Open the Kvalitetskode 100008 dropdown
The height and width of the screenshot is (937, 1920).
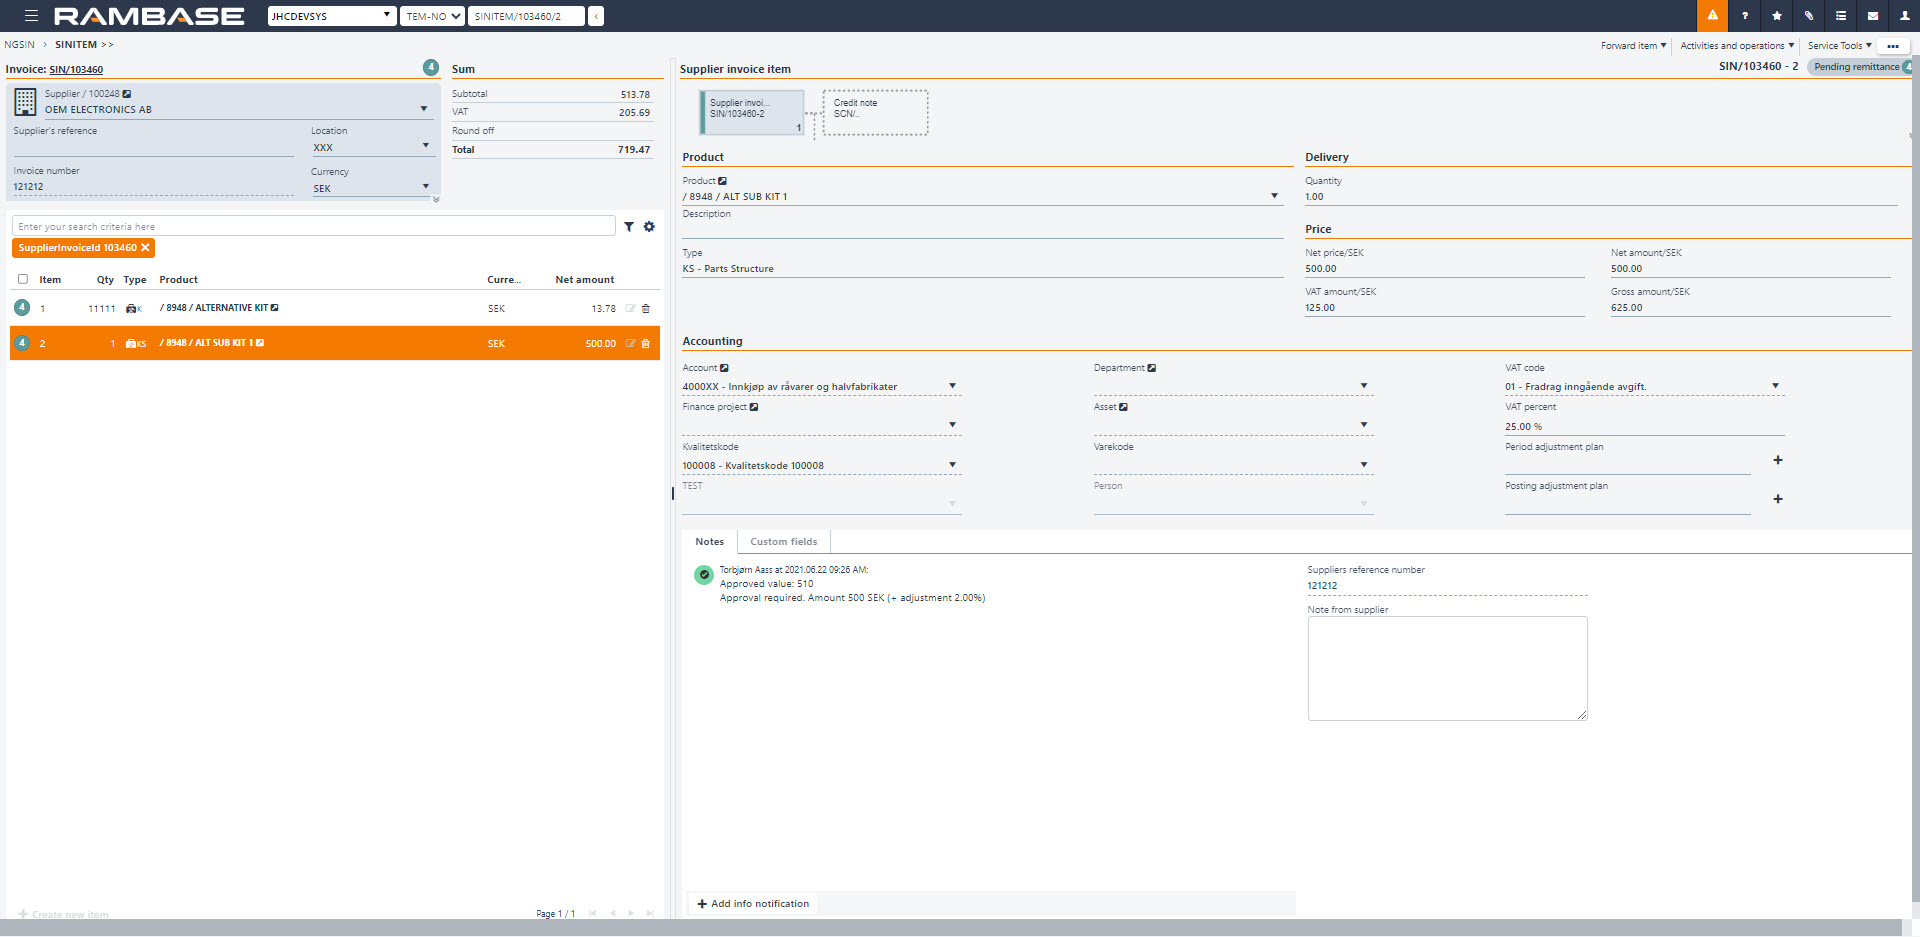(952, 465)
